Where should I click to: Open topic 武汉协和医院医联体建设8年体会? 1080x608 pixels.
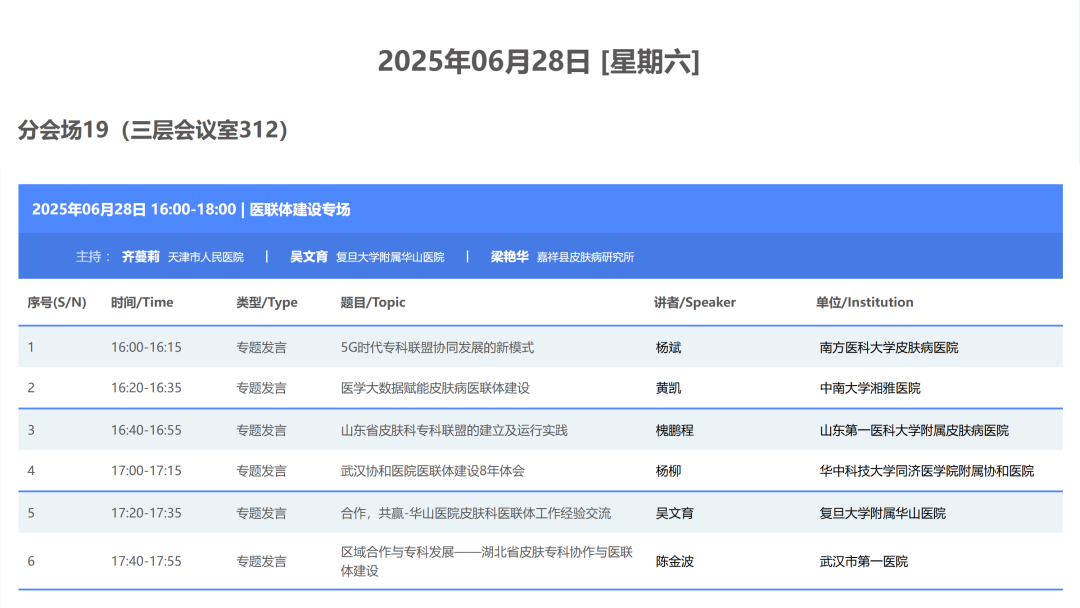tap(434, 470)
